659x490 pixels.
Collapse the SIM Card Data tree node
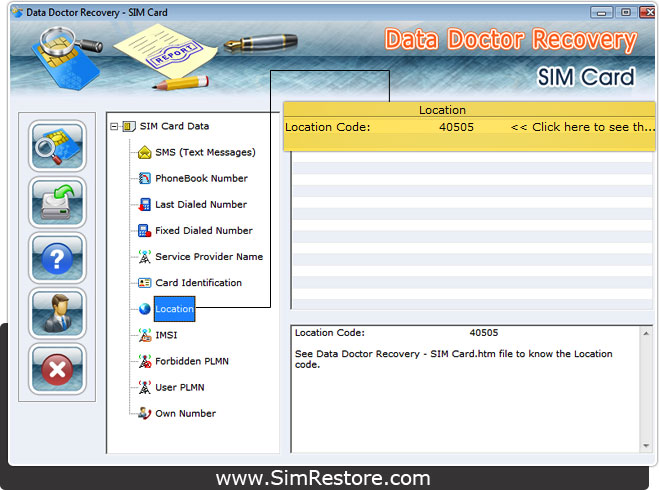pyautogui.click(x=114, y=126)
